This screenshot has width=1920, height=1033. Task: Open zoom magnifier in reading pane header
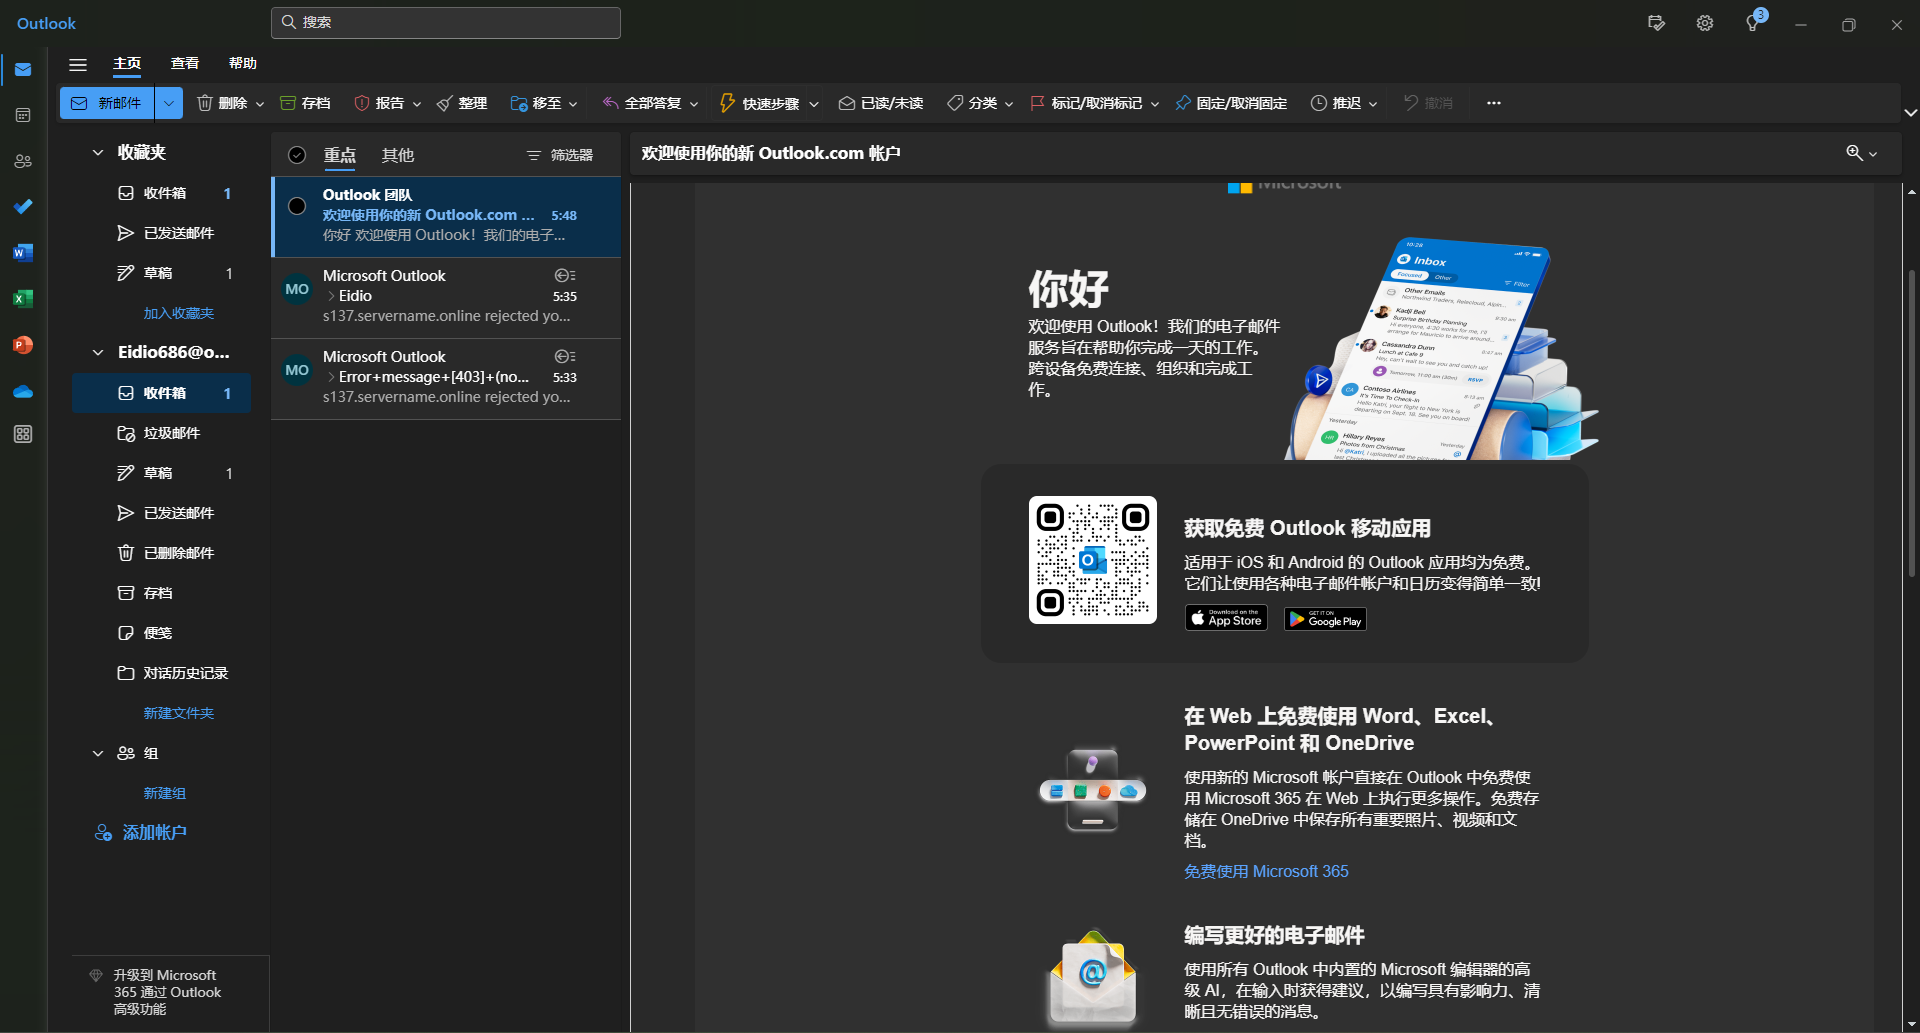point(1854,153)
